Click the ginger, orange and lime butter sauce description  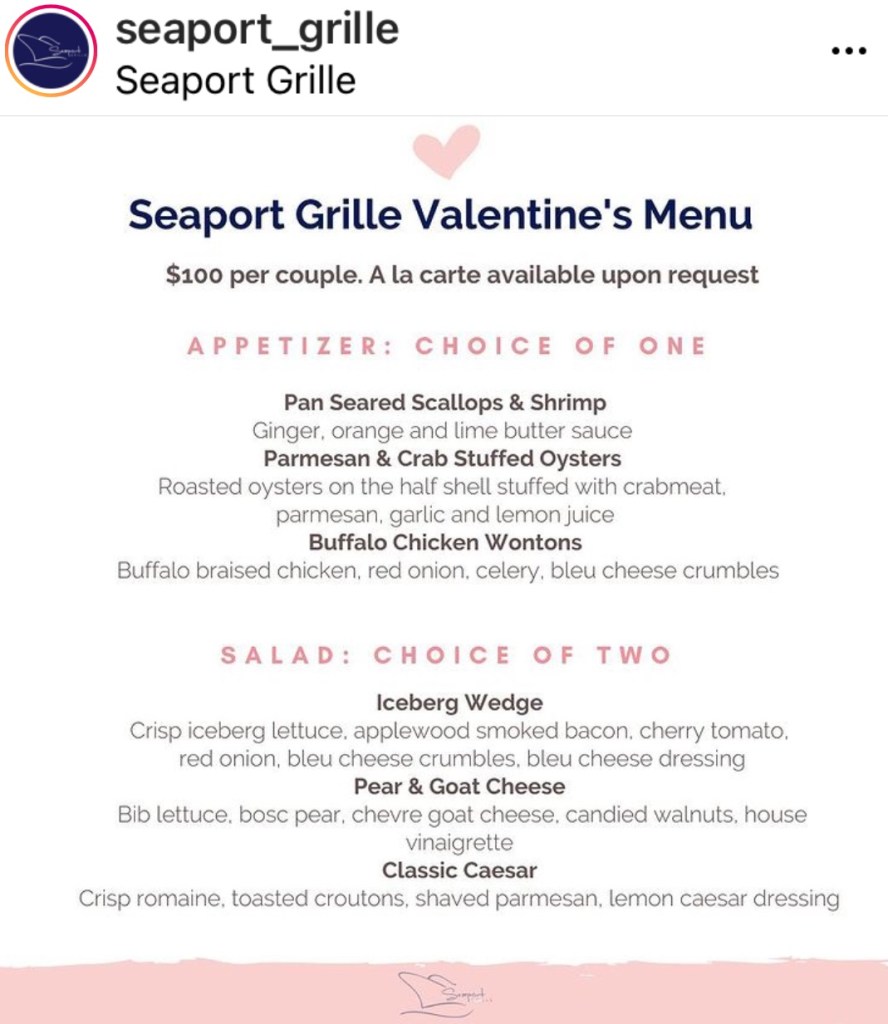click(442, 431)
